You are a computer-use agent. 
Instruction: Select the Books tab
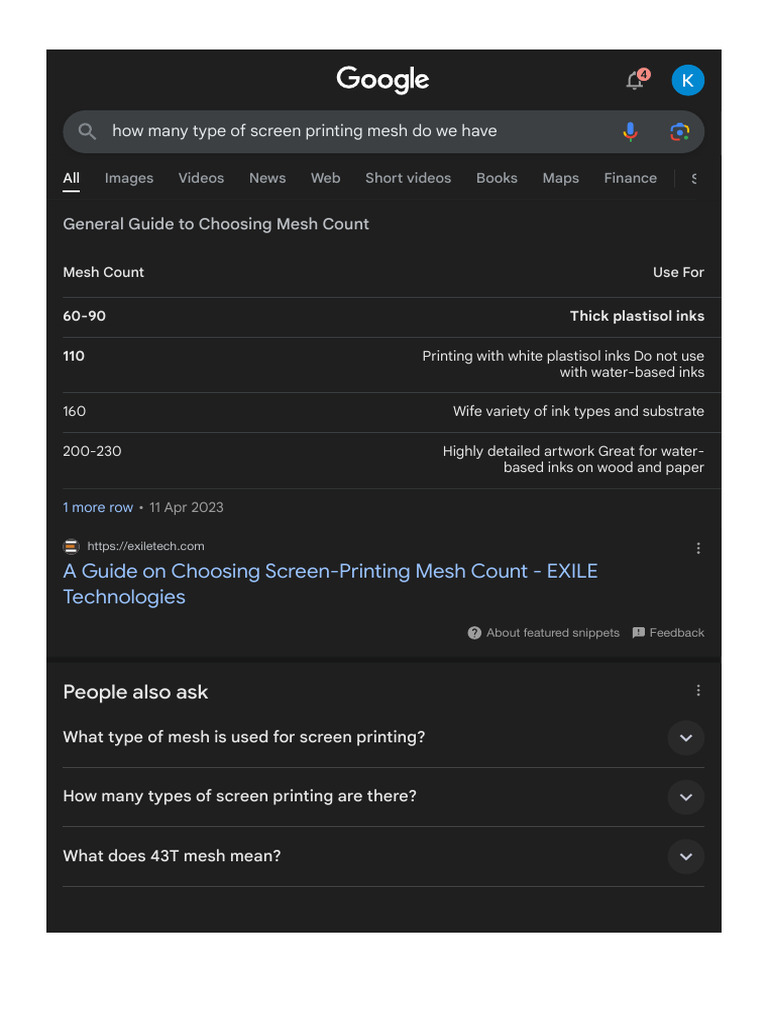coord(497,178)
